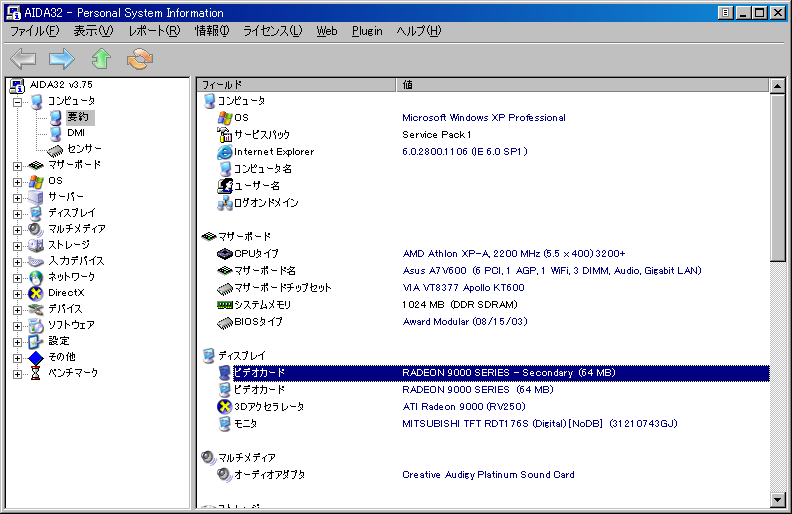Expand the DirectX tree node

(18, 294)
